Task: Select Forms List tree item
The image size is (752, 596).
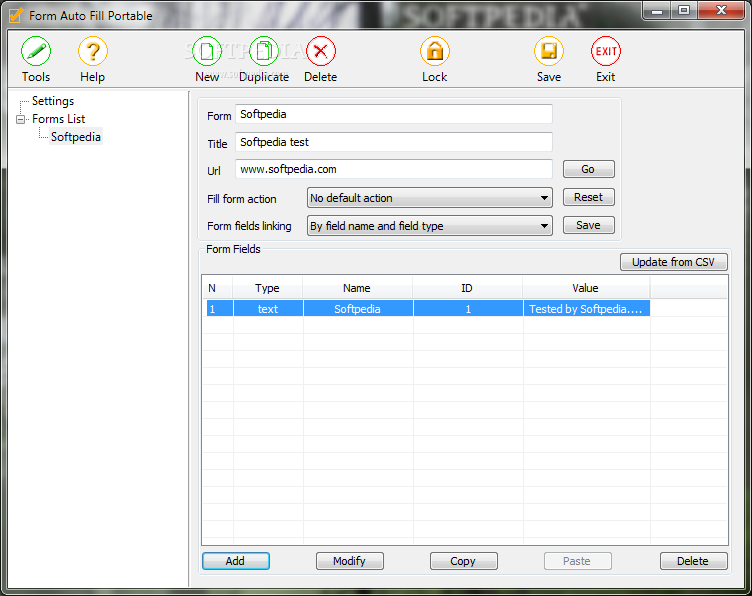Action: pos(59,119)
